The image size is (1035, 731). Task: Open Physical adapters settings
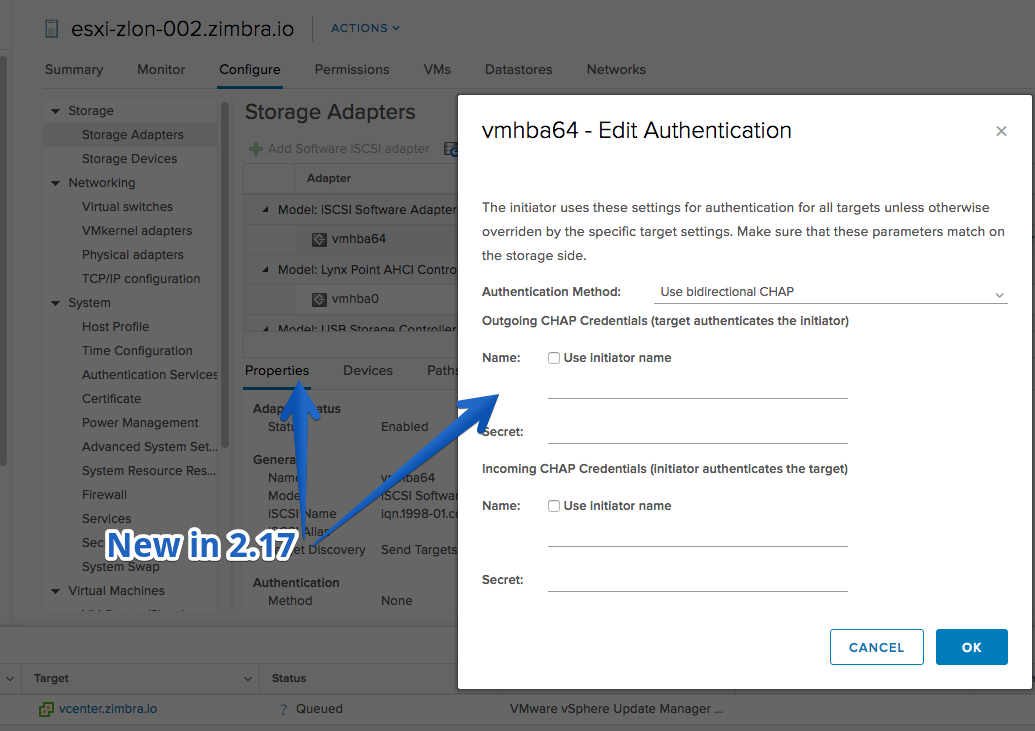tap(133, 255)
